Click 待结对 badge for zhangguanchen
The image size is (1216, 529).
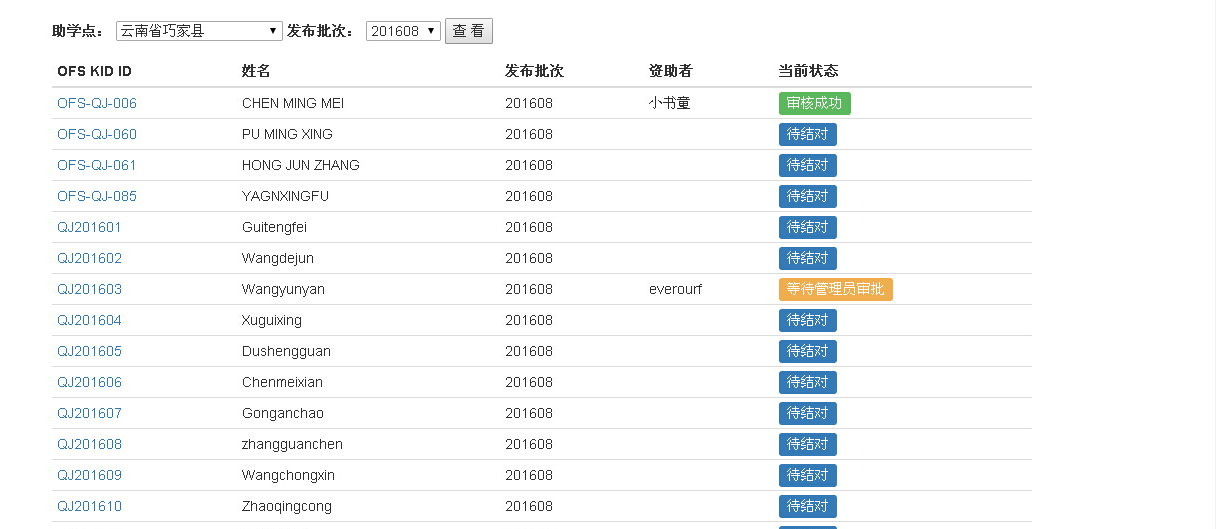[808, 444]
